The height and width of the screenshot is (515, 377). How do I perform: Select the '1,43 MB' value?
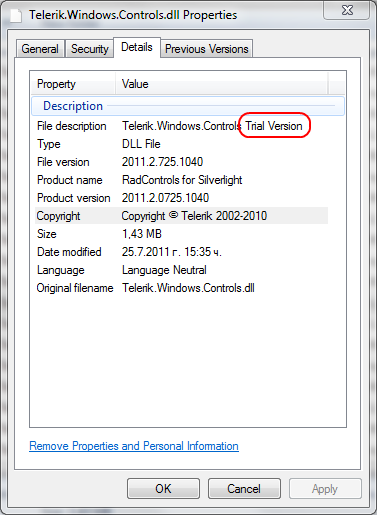tap(142, 234)
